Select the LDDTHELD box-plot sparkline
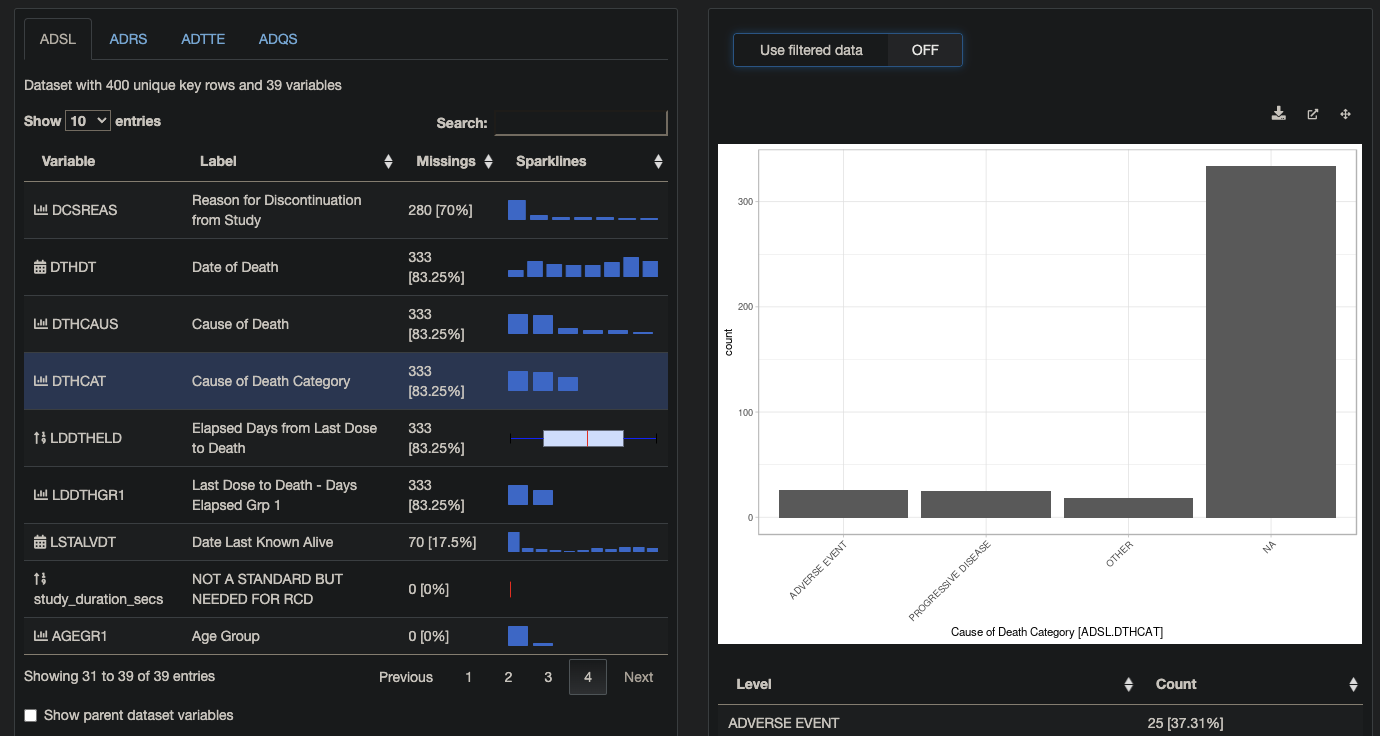Image resolution: width=1380 pixels, height=736 pixels. coord(583,438)
